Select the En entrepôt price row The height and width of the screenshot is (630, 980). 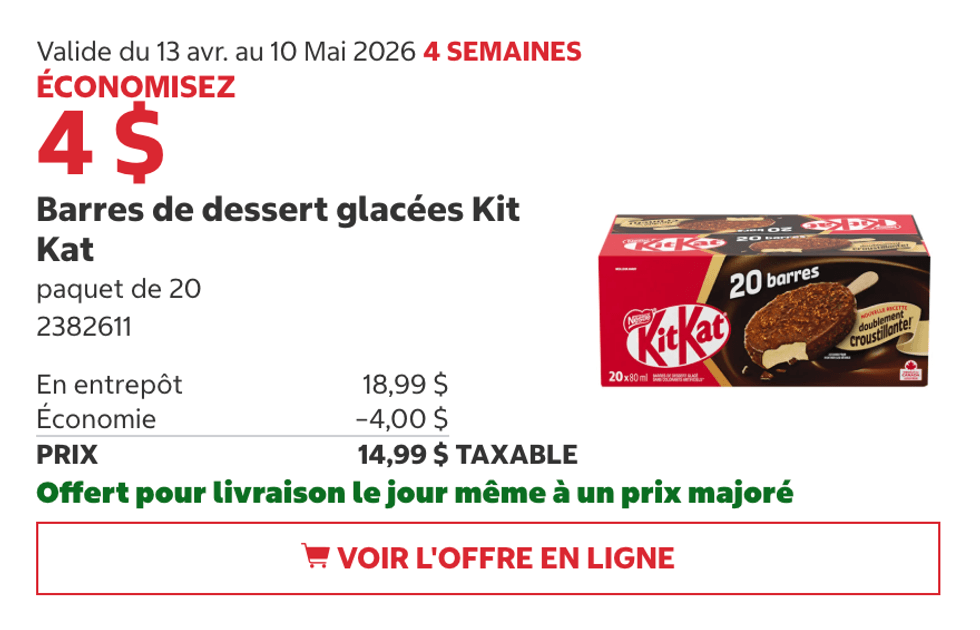(x=110, y=382)
